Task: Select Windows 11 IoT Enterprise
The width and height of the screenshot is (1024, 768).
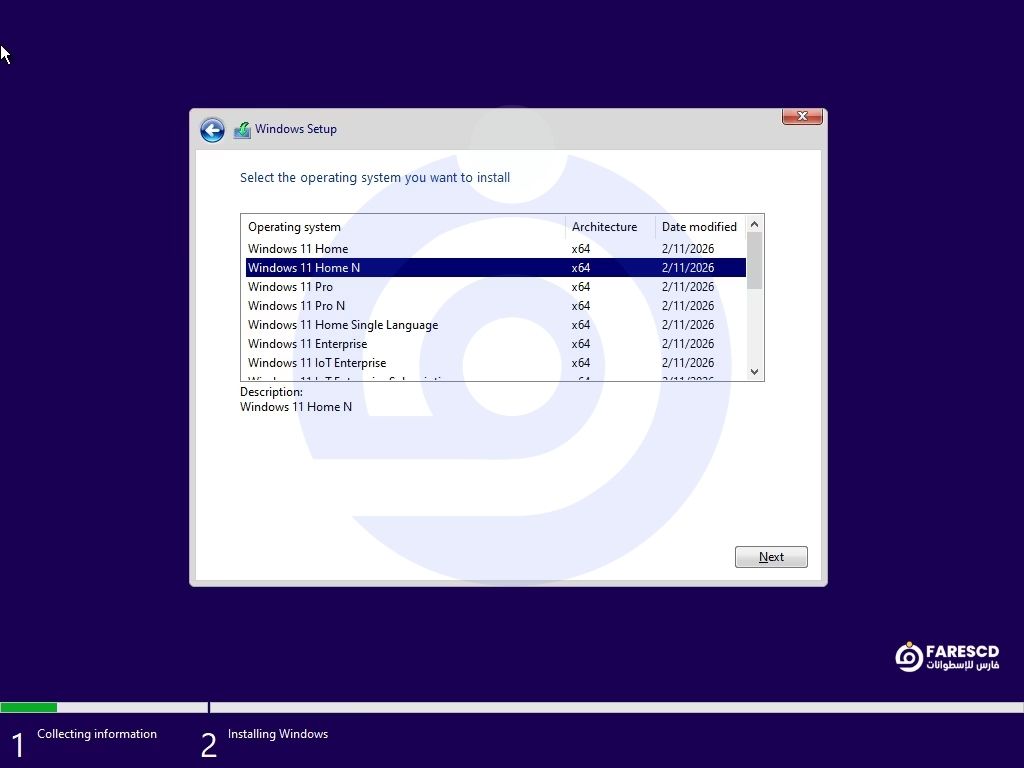Action: 317,363
